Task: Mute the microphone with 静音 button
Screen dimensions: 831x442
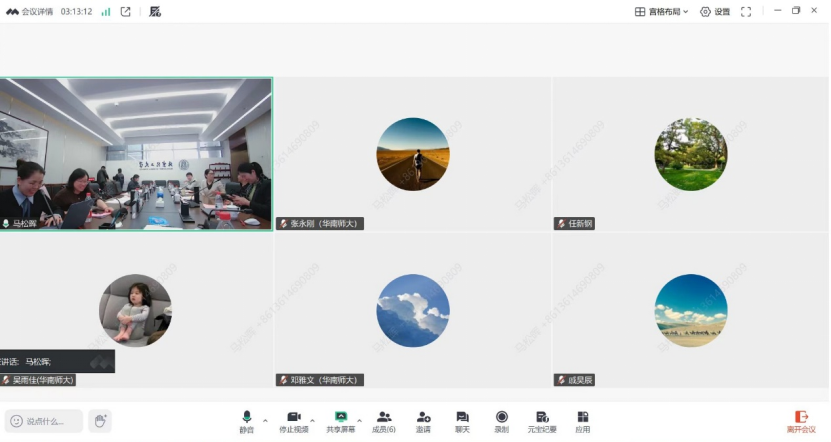Action: click(246, 422)
